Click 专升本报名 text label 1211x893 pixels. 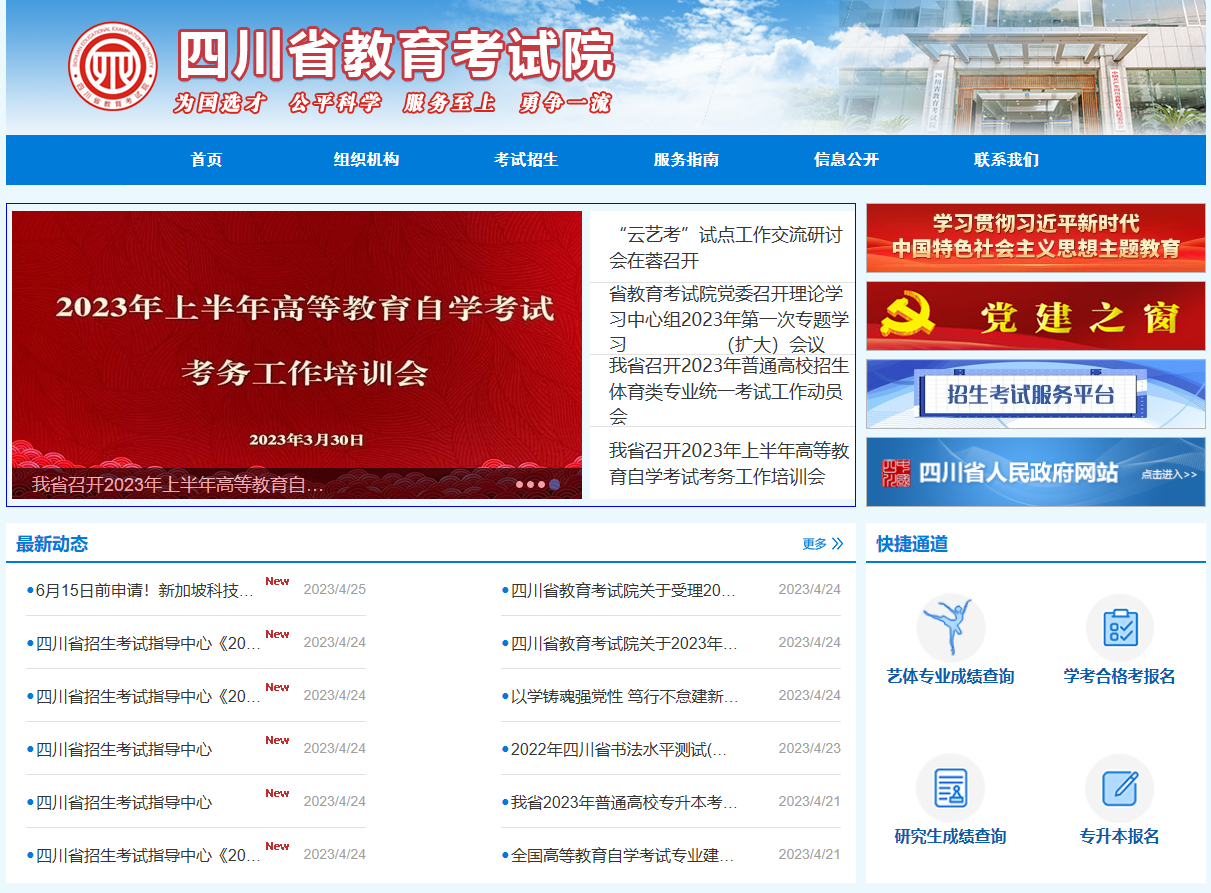point(1120,836)
